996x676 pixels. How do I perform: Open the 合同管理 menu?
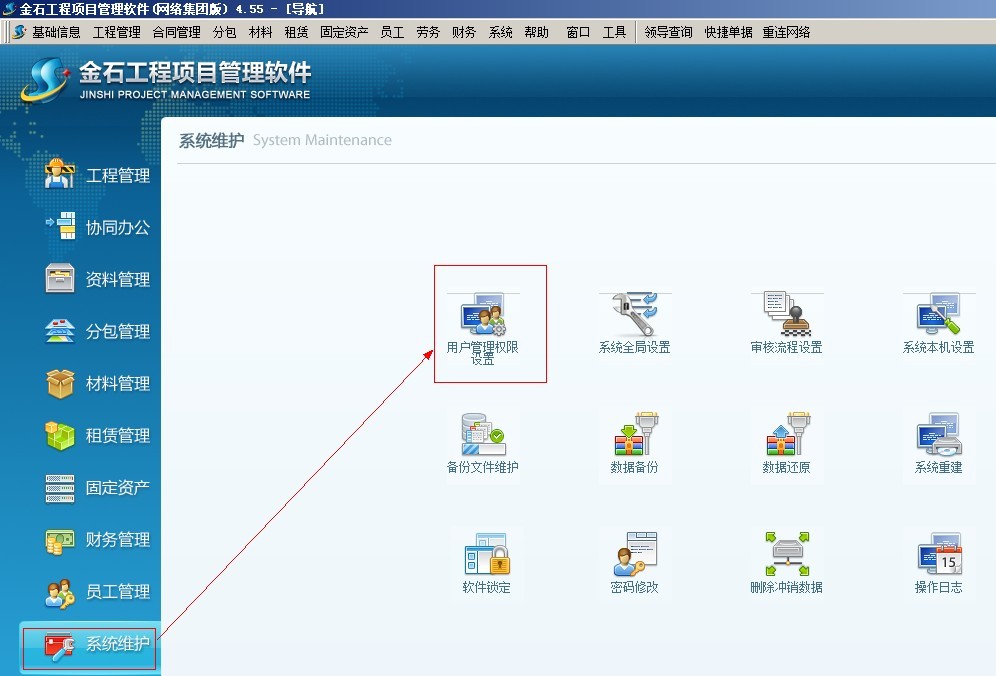(177, 32)
